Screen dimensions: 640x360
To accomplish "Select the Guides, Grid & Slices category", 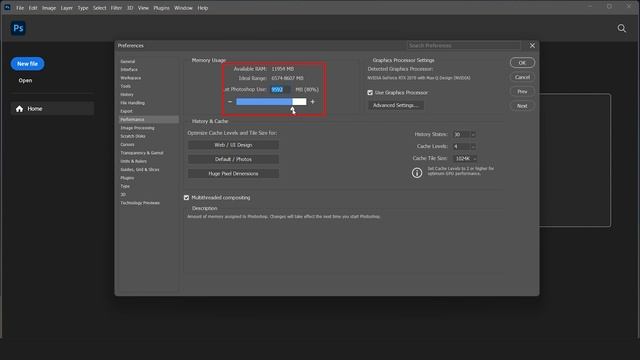I will (x=140, y=169).
